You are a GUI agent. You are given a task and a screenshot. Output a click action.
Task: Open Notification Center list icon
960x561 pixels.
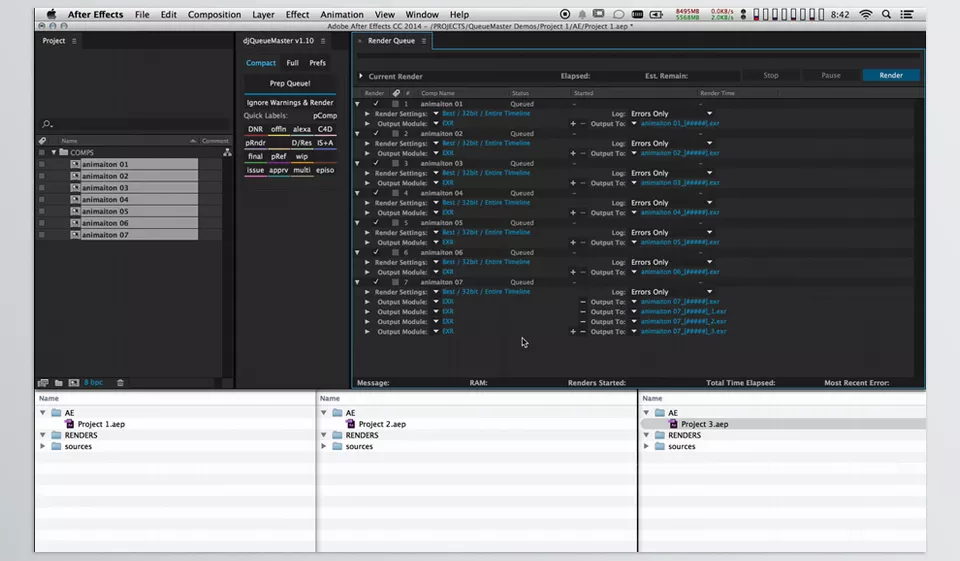click(x=907, y=14)
